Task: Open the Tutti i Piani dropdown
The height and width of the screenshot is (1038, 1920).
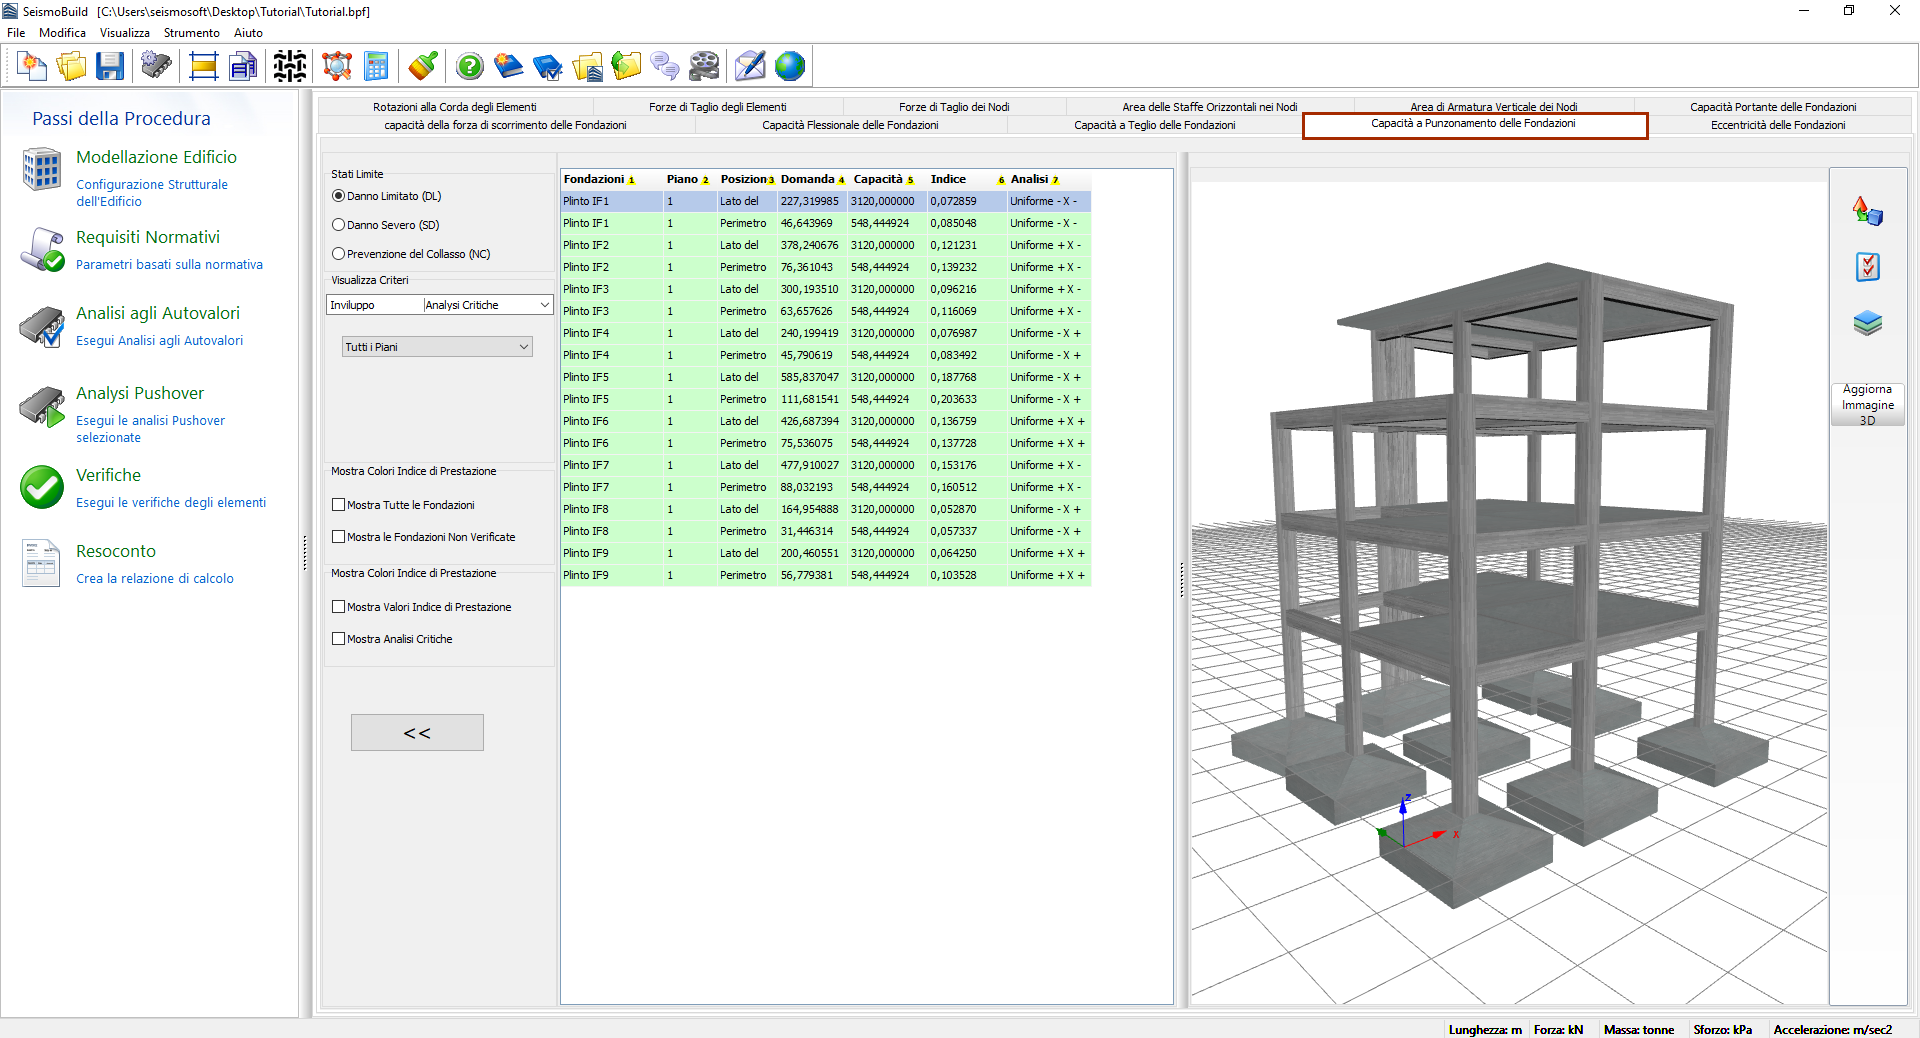Action: pyautogui.click(x=523, y=347)
